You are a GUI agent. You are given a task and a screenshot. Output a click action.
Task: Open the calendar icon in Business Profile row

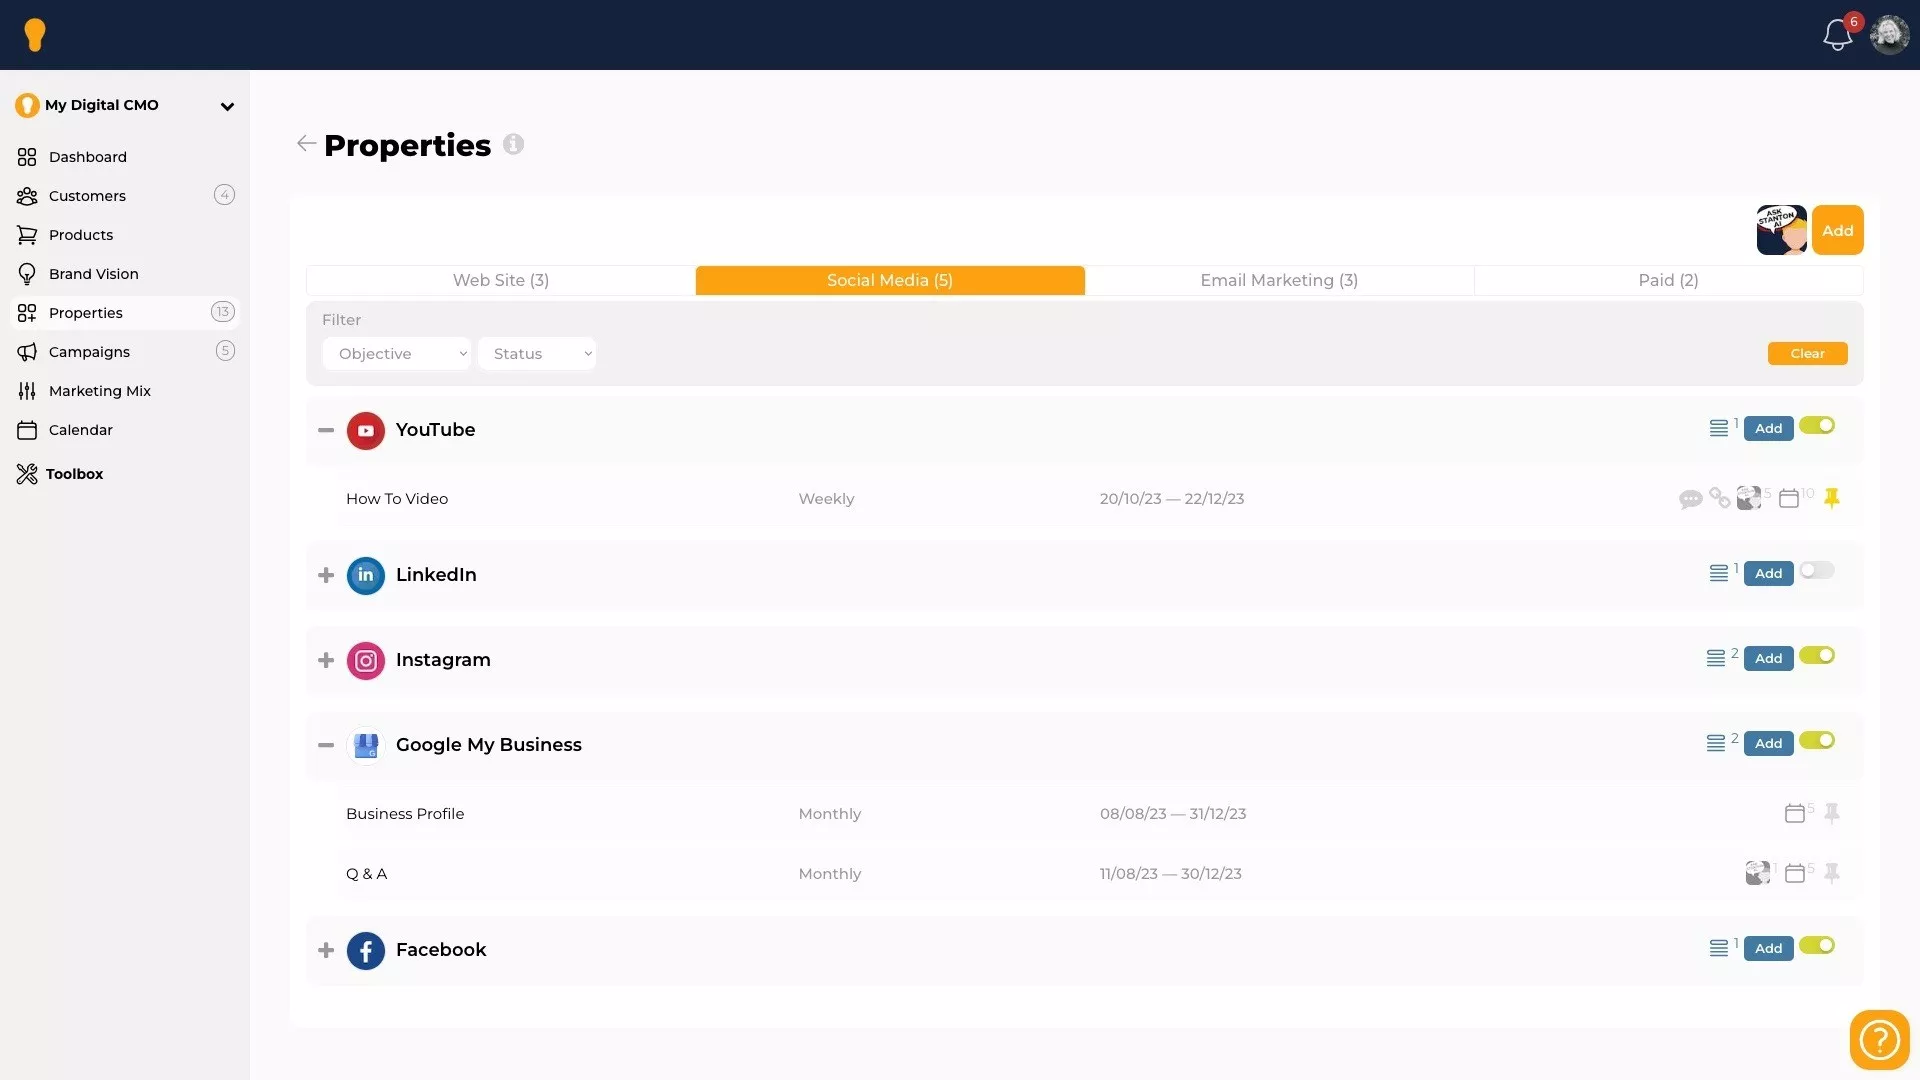1794,814
